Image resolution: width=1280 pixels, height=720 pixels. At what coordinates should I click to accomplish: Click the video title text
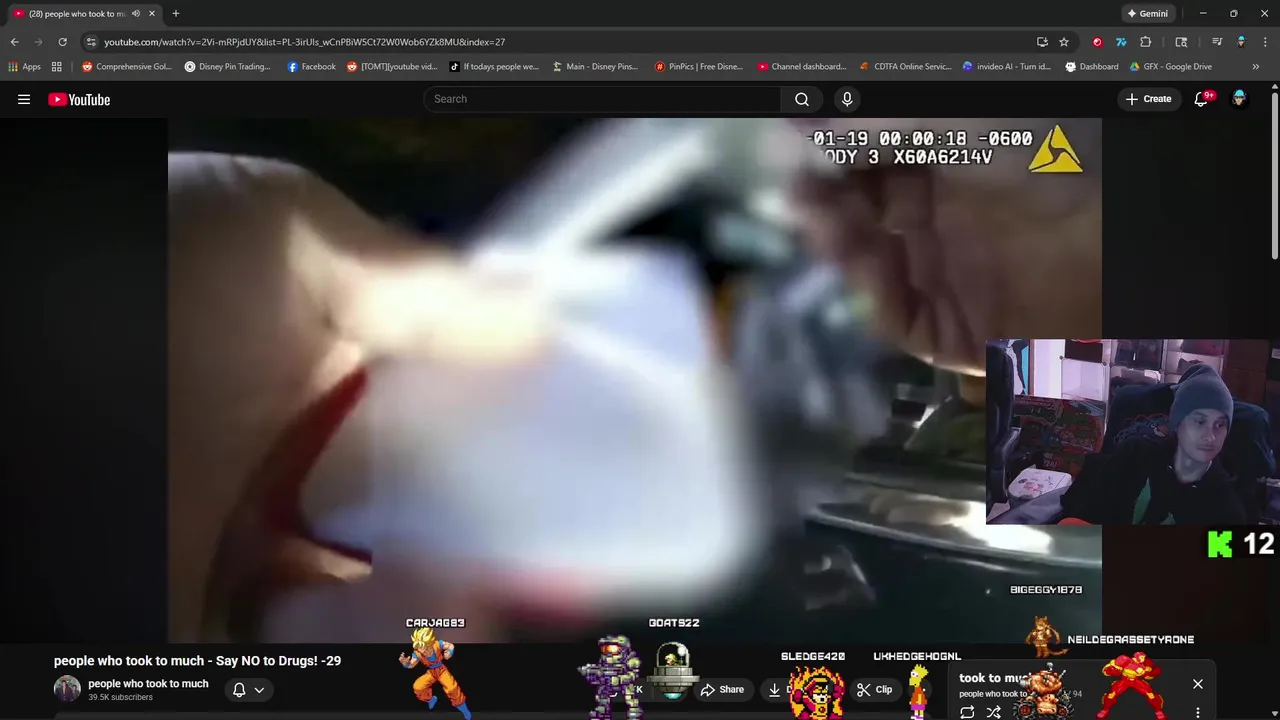[x=197, y=661]
